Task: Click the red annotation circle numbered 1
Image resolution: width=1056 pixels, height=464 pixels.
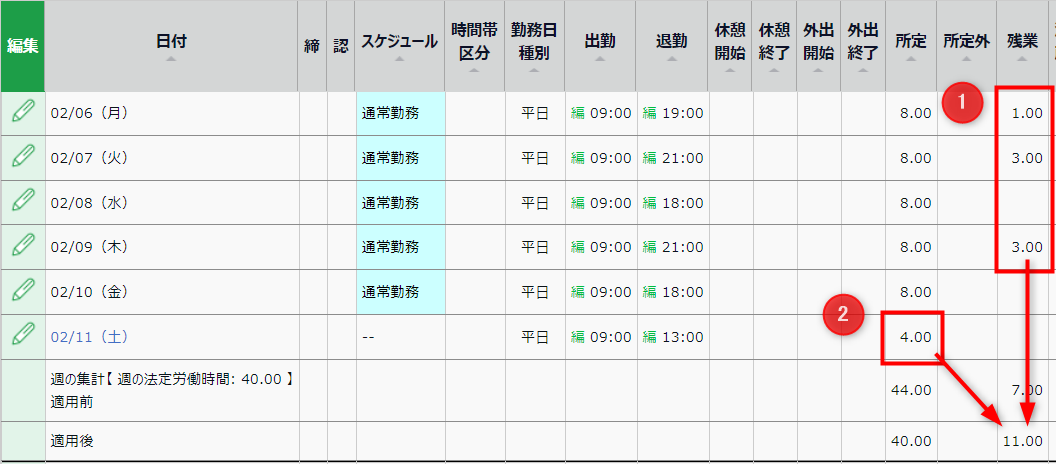Action: pos(962,102)
